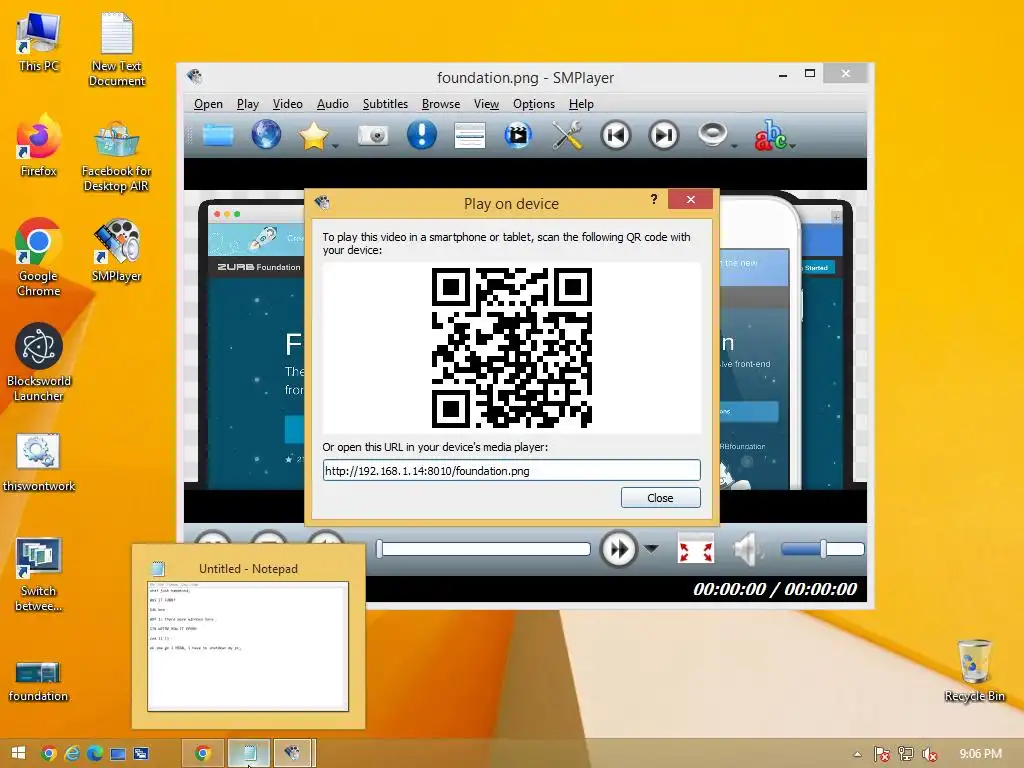This screenshot has width=1024, height=768.
Task: Click the running Notepad taskbar button
Action: pyautogui.click(x=249, y=754)
